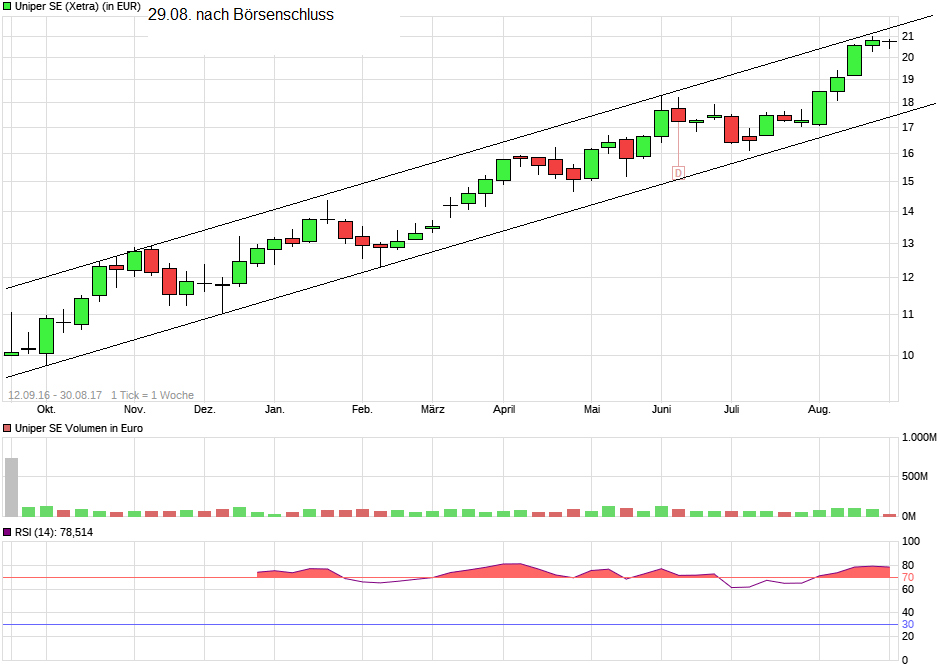Click the 'Aug.' month axis label
Image resolution: width=940 pixels, height=670 pixels.
pyautogui.click(x=820, y=409)
